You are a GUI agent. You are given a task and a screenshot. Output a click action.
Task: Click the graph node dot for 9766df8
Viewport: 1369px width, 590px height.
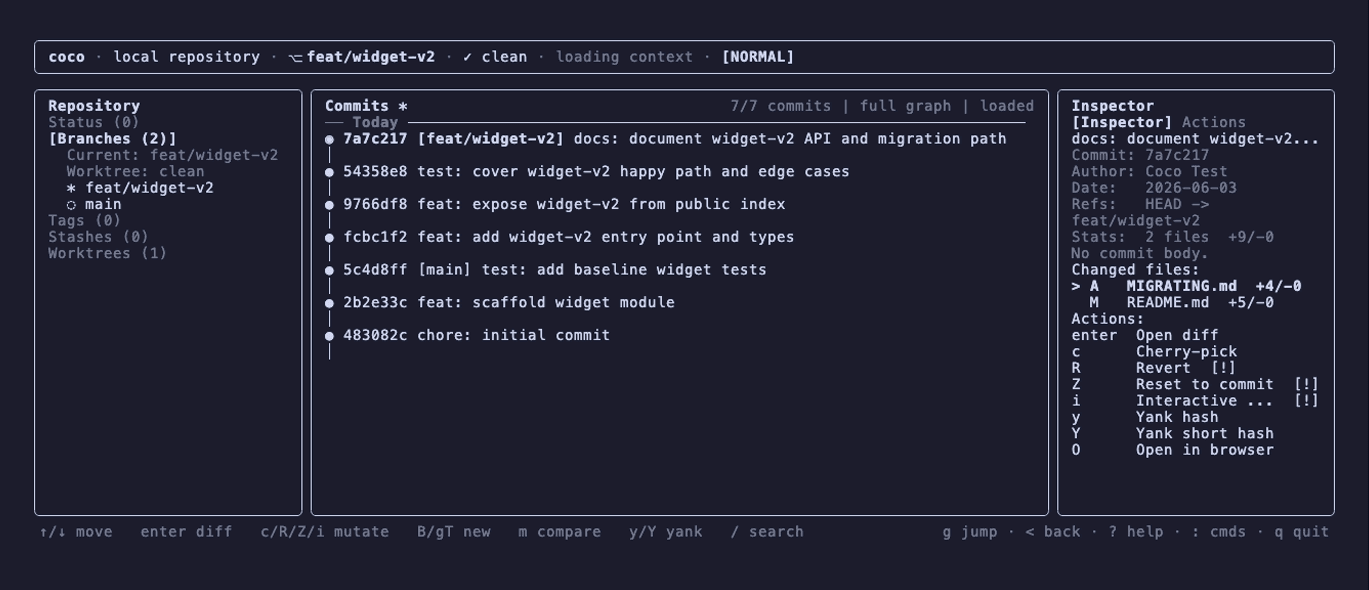coord(329,204)
